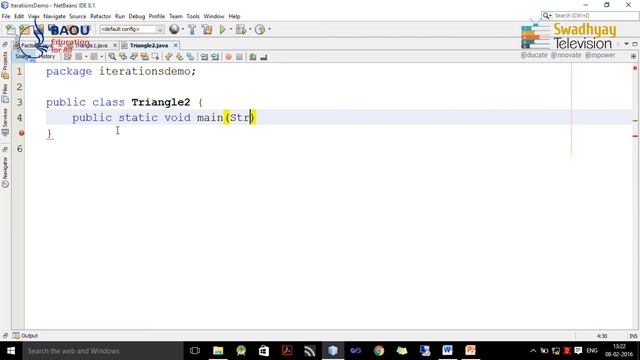Switch to the History view button
Screen dimensions: 640x360
(47, 56)
